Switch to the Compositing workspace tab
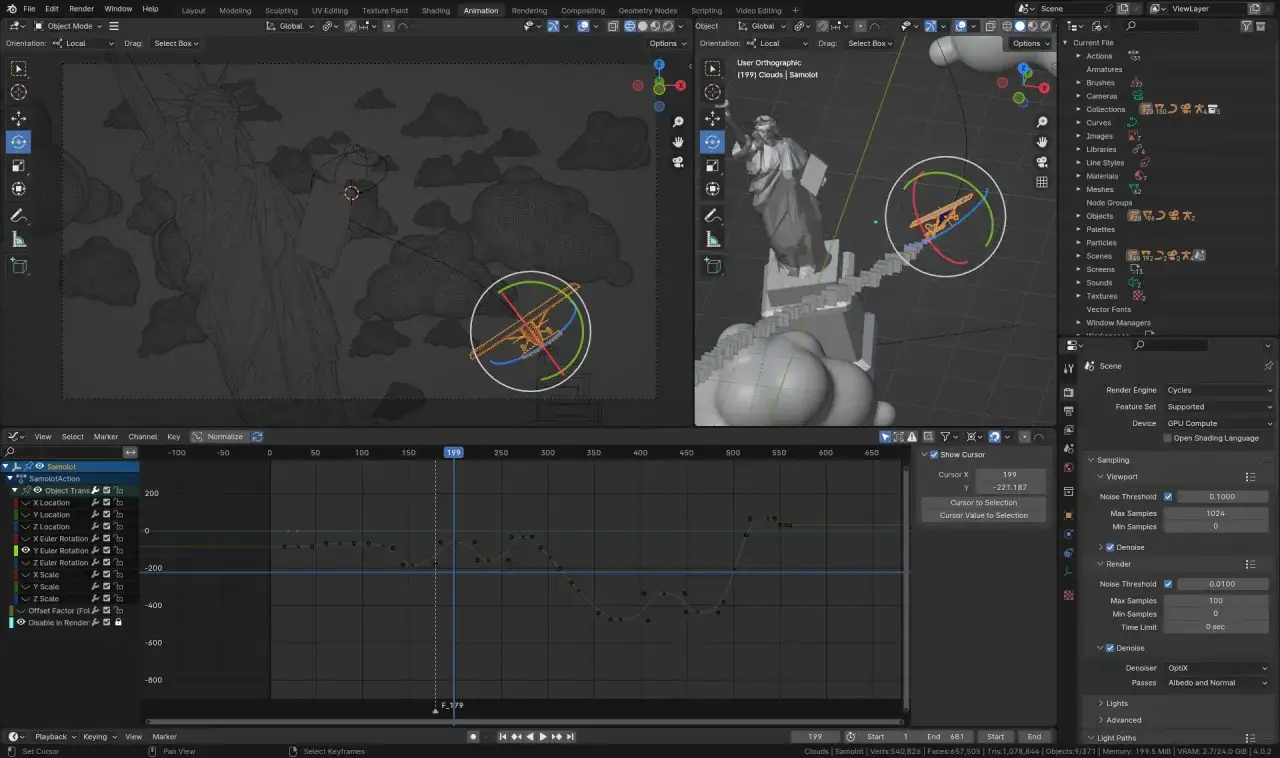Screen dimensions: 1280x758 click(x=582, y=10)
